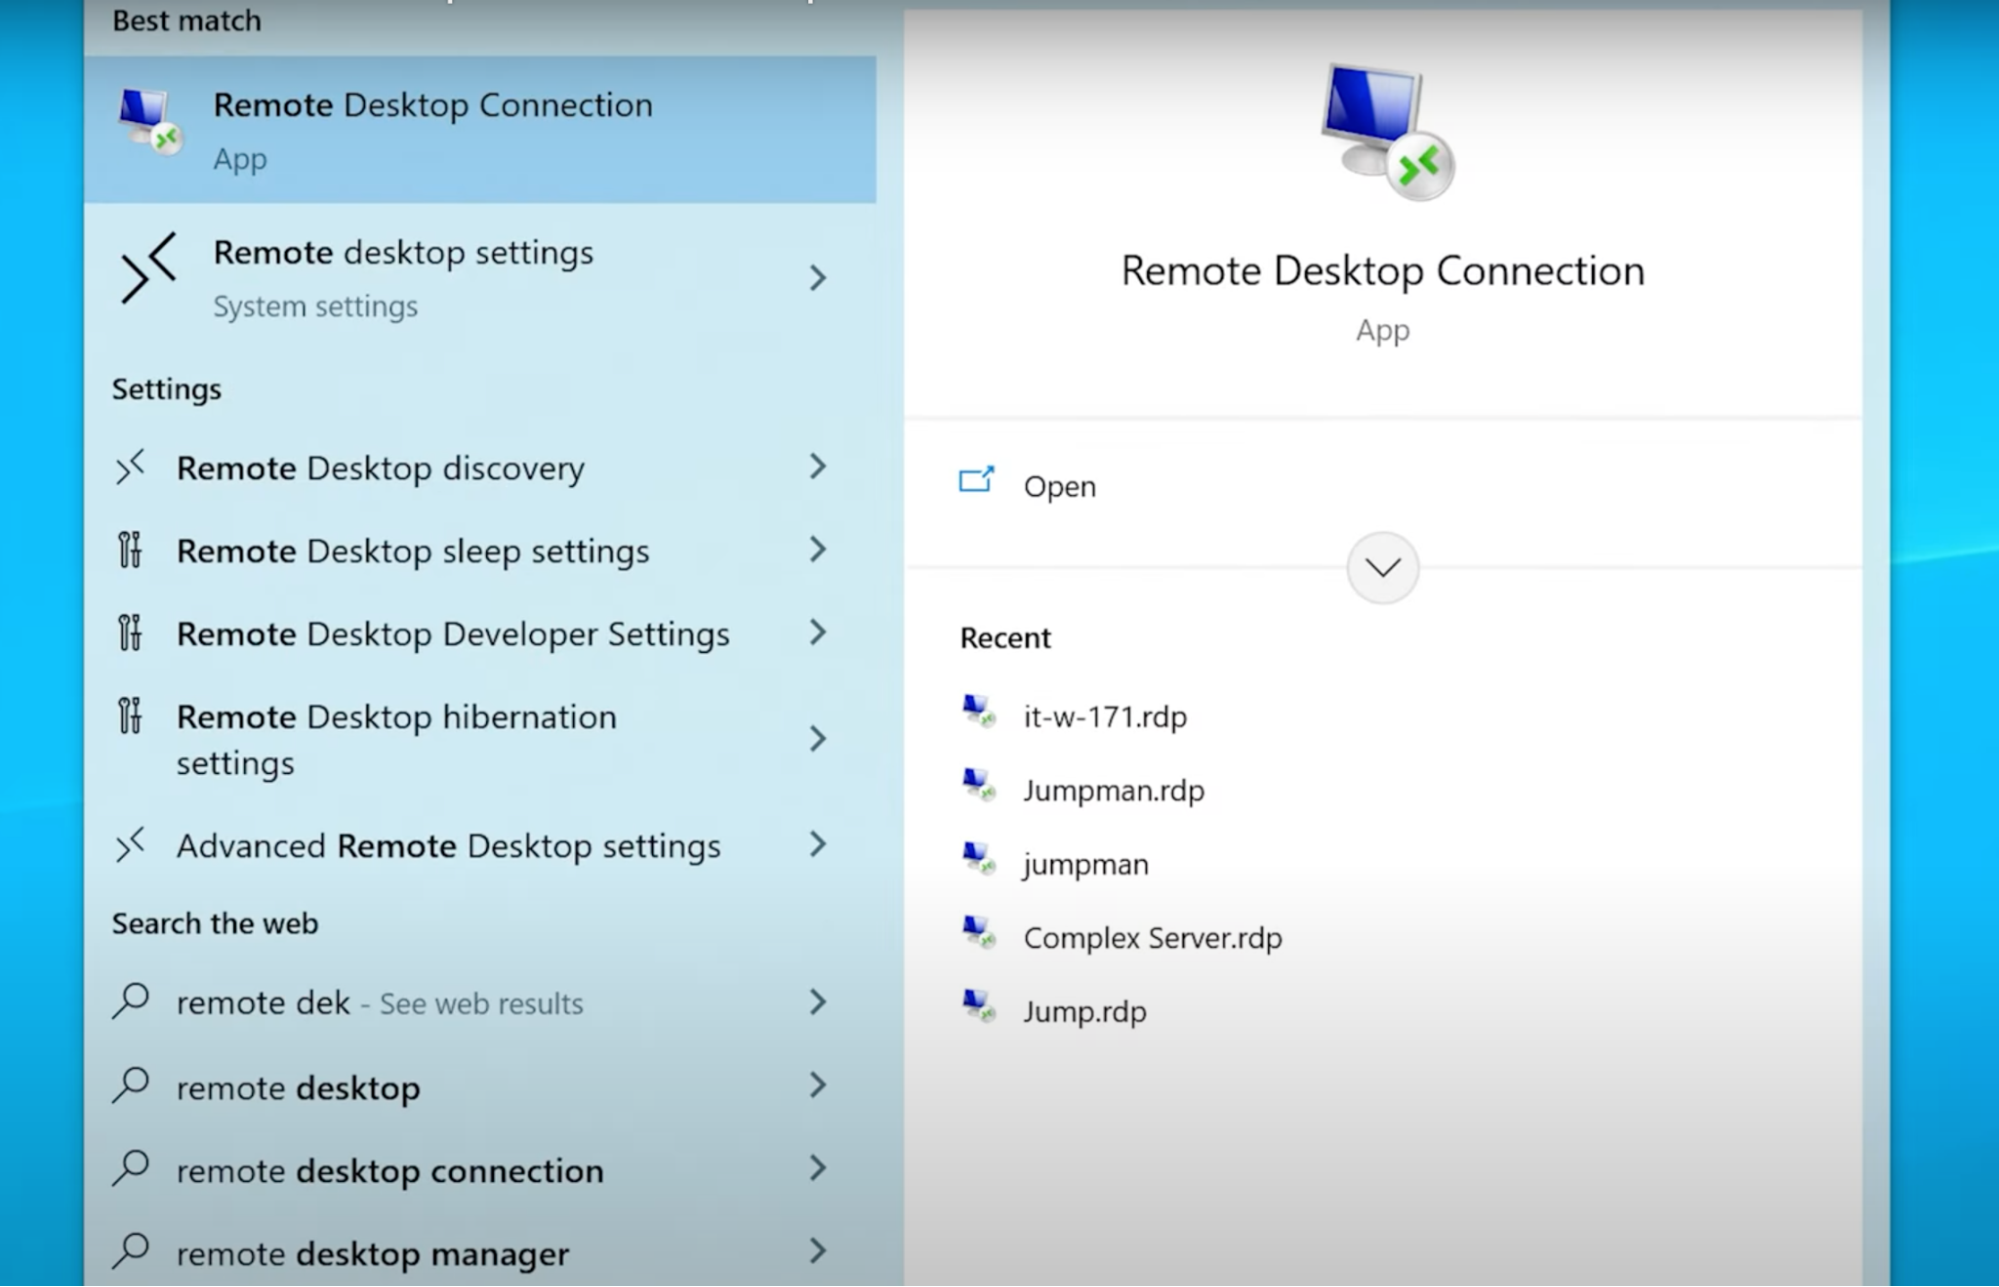Open recent file Jumpman.rdp
1999x1287 pixels.
(x=1114, y=791)
